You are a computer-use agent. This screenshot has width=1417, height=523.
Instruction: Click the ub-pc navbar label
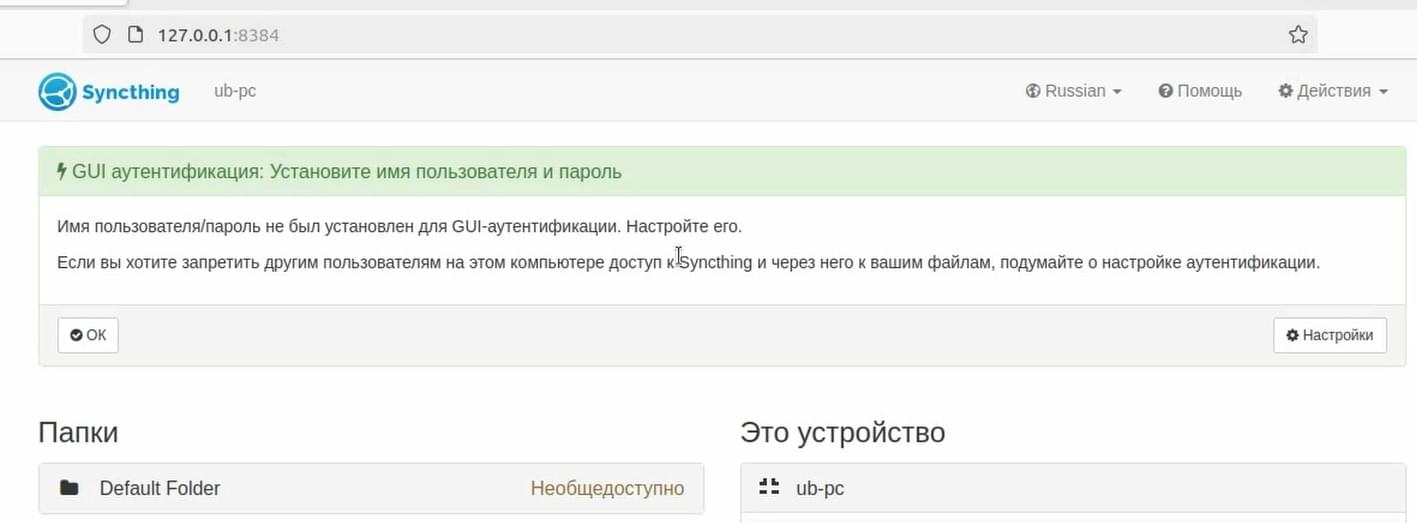tap(235, 91)
